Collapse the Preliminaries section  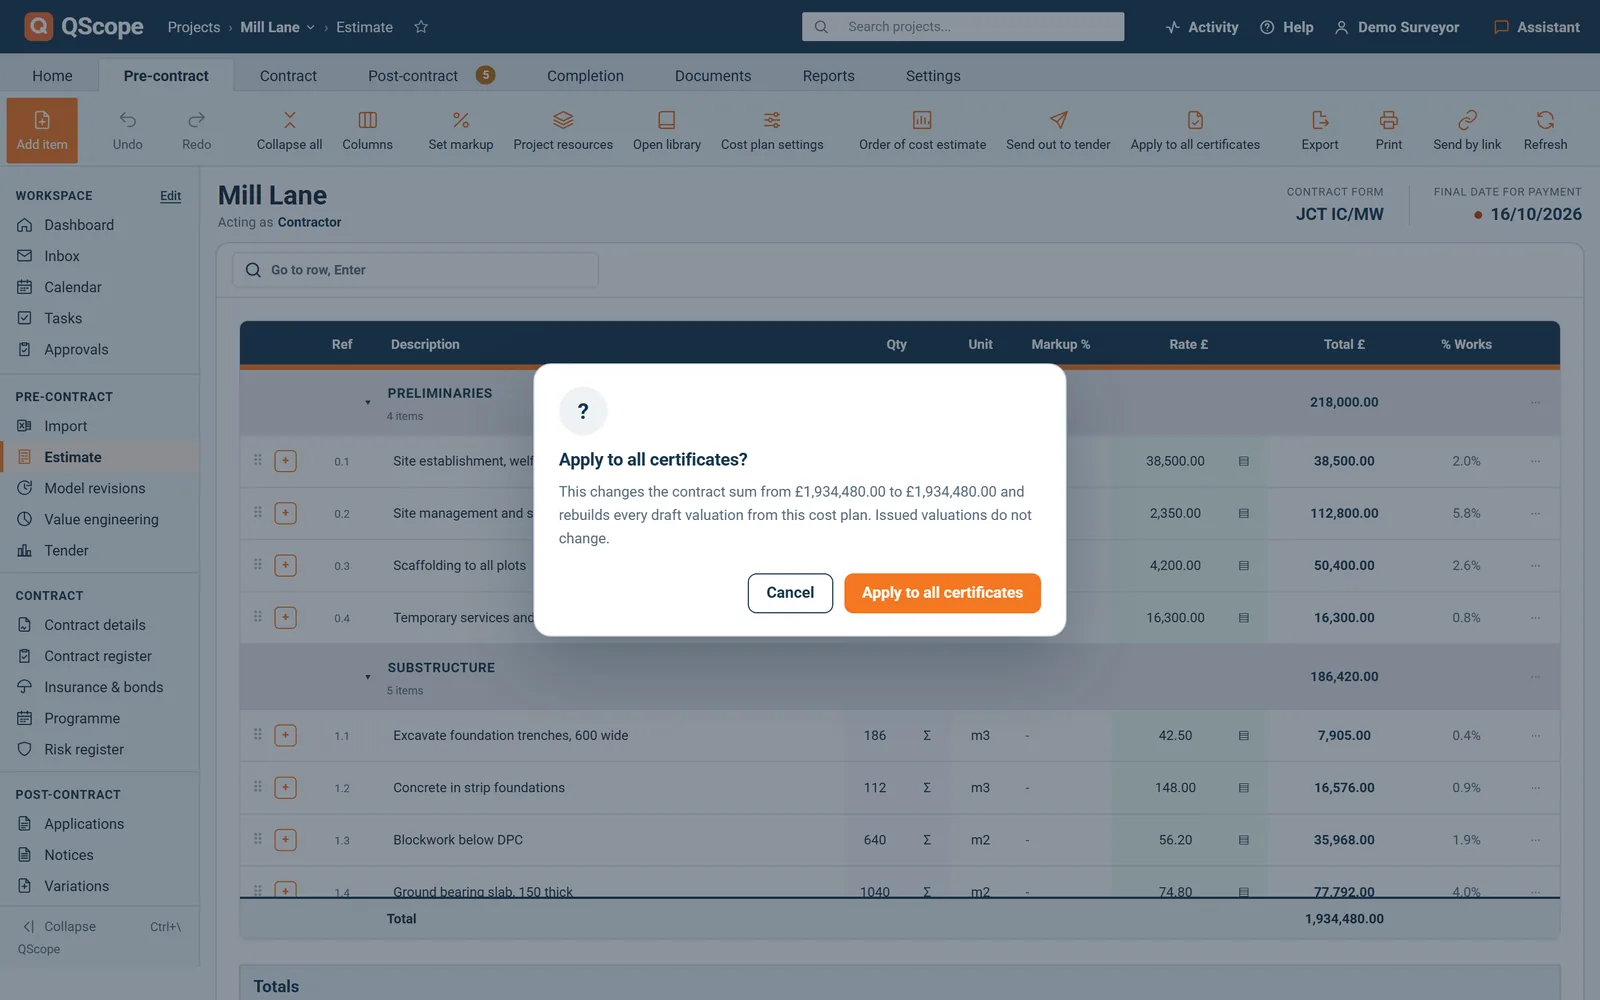pos(368,403)
